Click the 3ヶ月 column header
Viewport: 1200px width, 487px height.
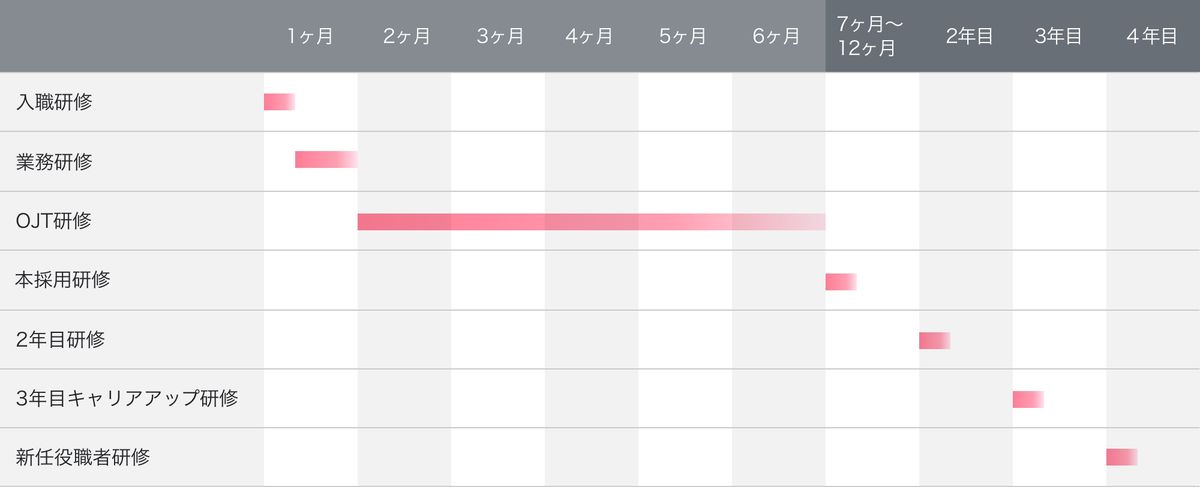pos(500,37)
